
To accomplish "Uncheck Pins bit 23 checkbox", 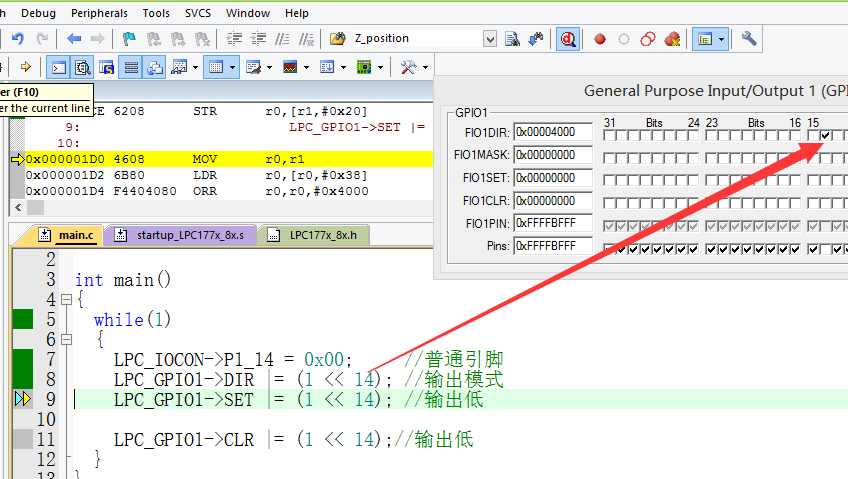I will pyautogui.click(x=711, y=249).
